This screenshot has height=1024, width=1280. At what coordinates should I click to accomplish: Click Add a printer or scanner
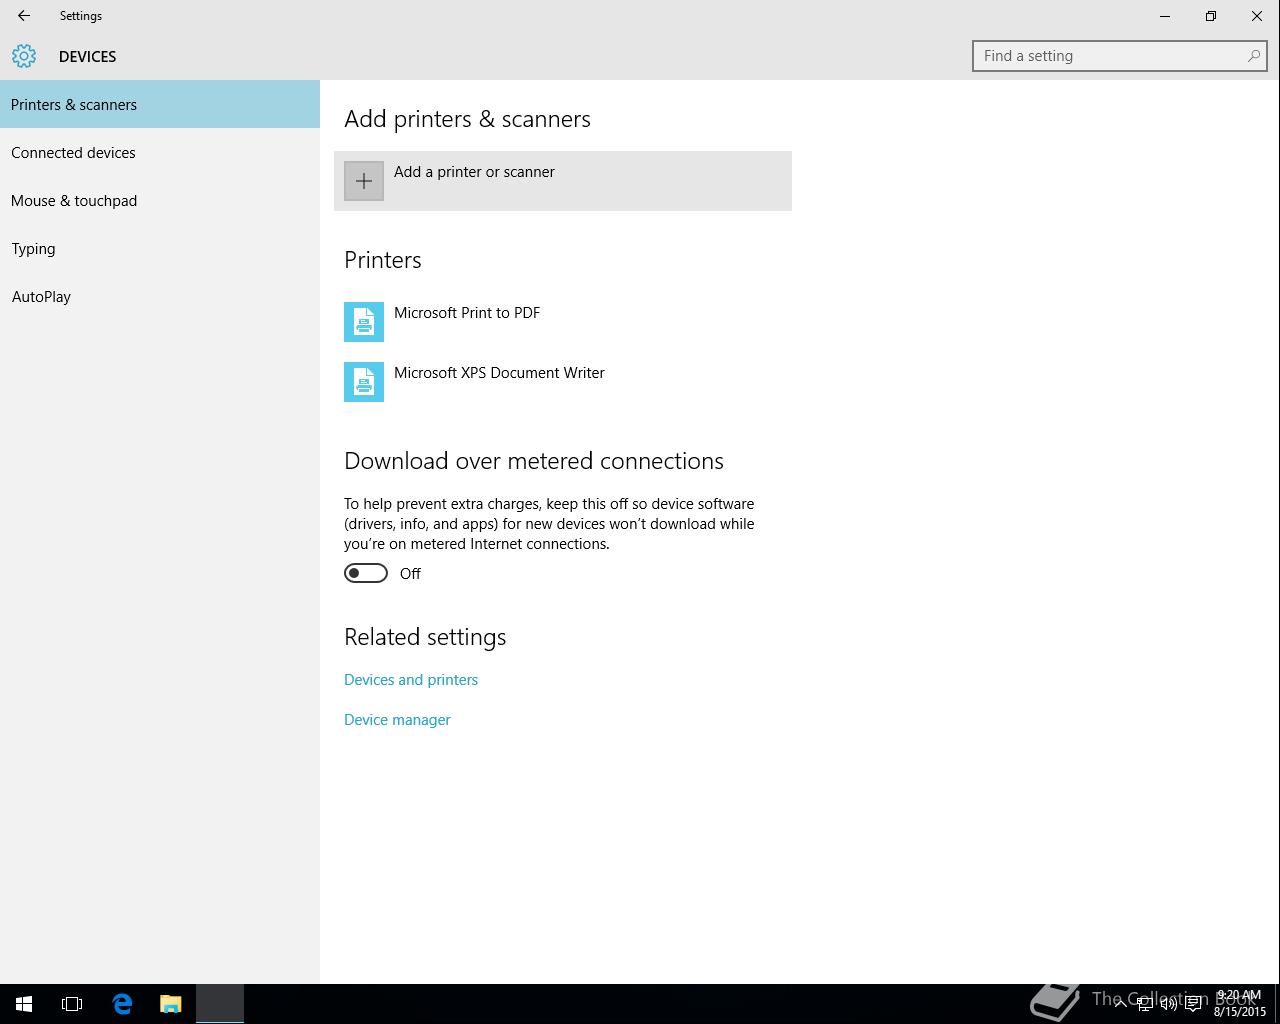click(x=563, y=181)
